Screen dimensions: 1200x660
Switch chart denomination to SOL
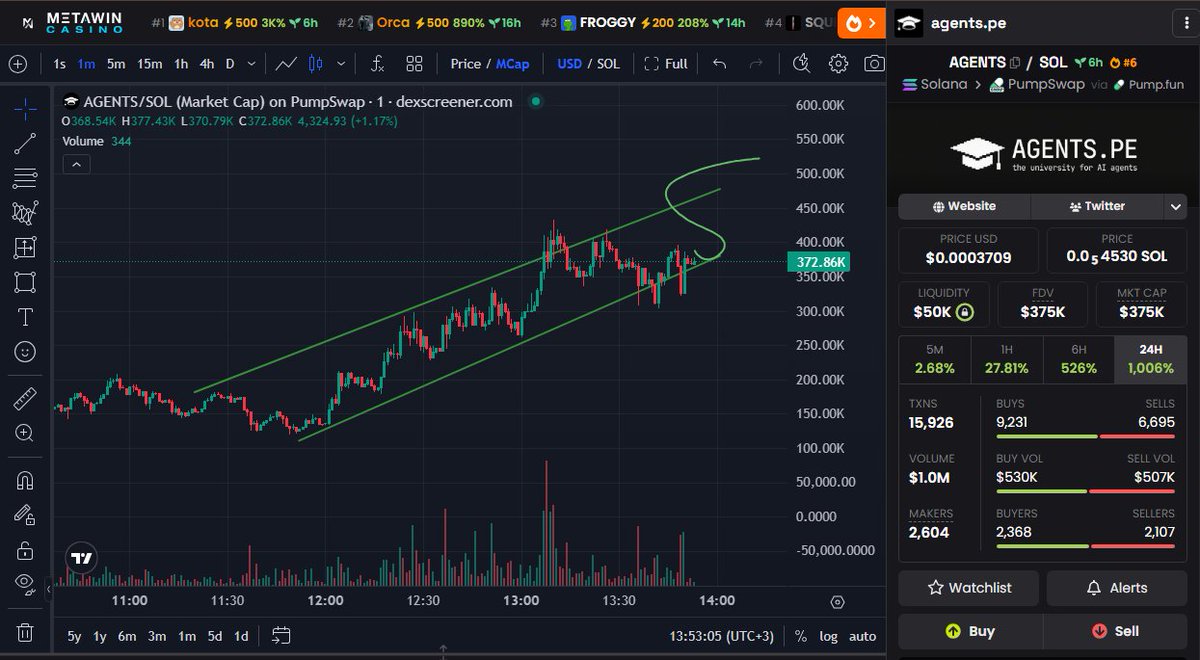(x=608, y=64)
